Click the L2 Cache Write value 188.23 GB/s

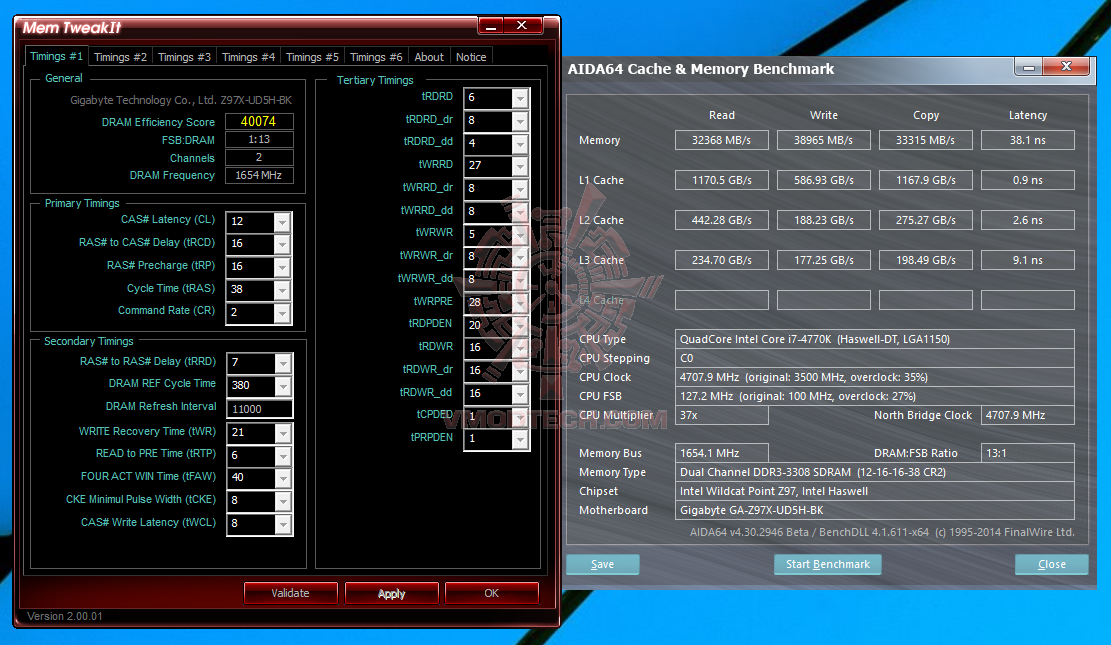pyautogui.click(x=823, y=220)
